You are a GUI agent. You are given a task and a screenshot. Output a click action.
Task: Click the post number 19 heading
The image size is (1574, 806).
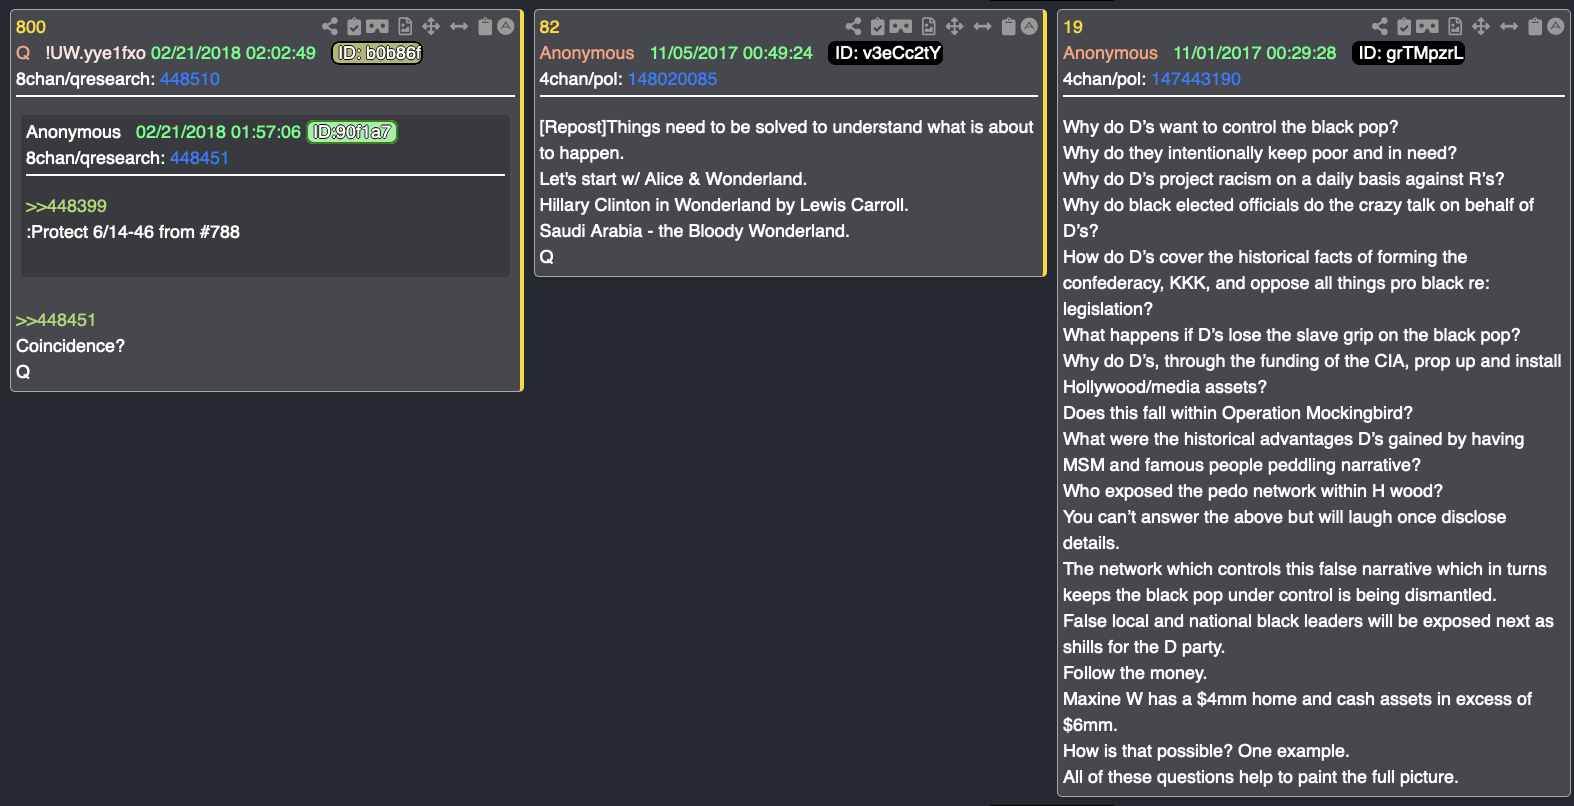coord(1073,27)
